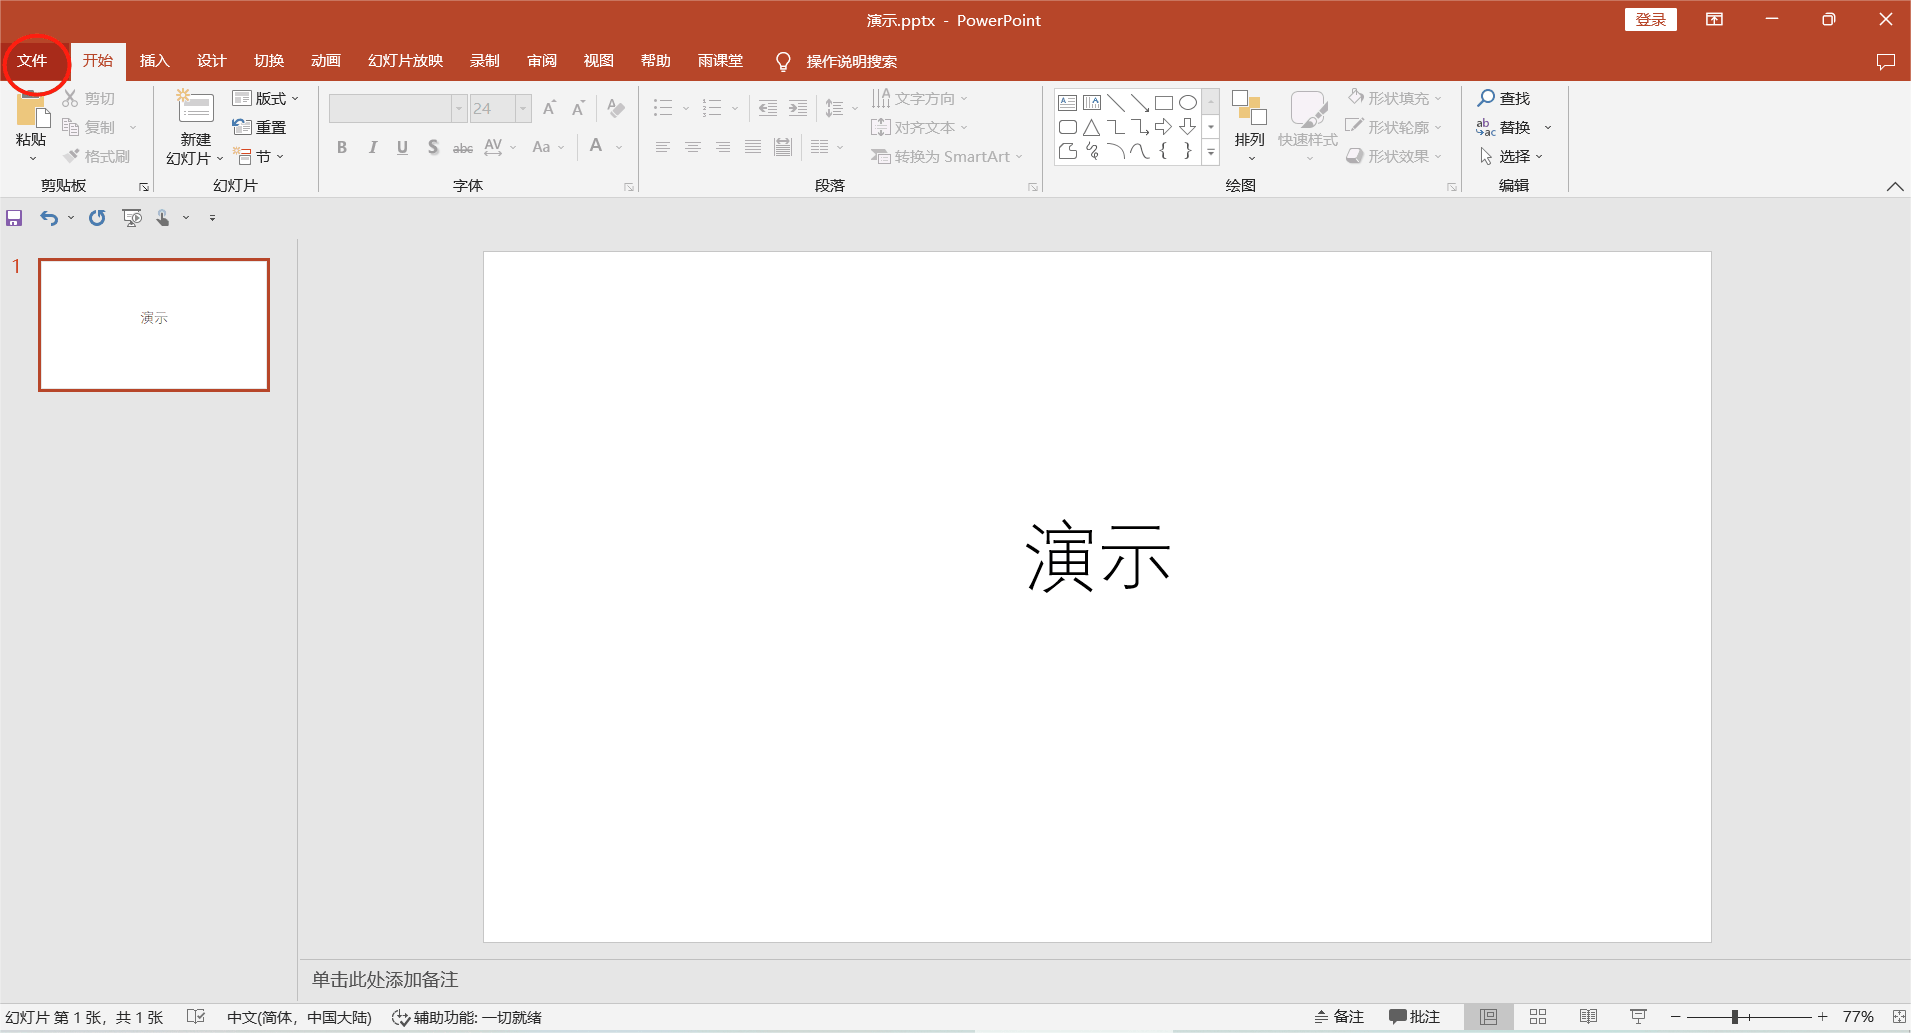Save the presentation via quick access toolbar

(13, 217)
